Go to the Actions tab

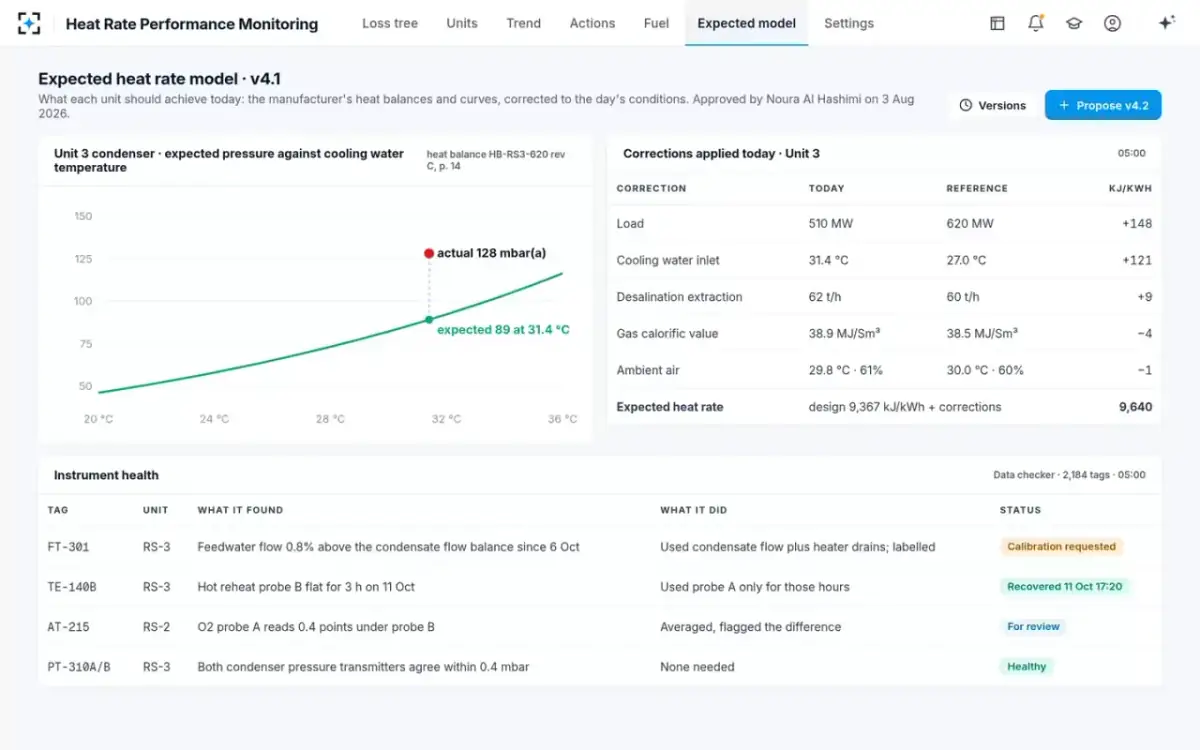pos(592,23)
